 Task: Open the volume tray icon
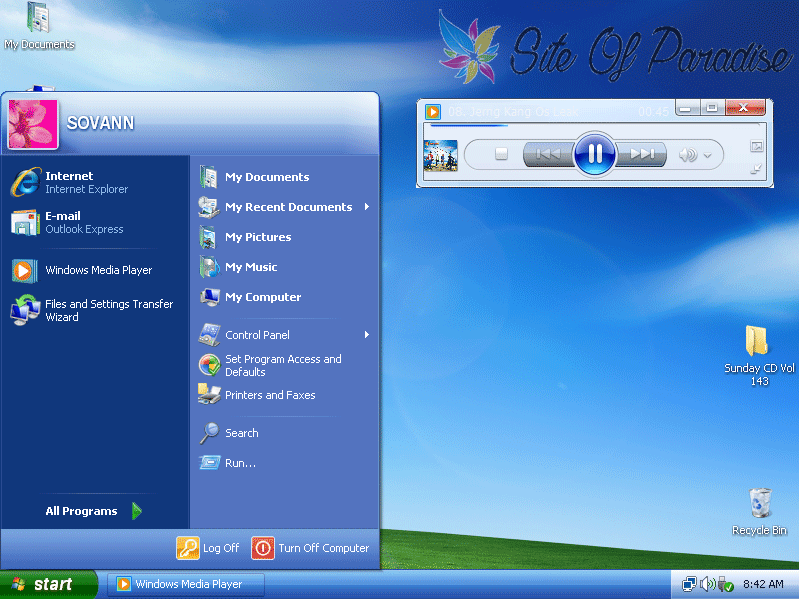pos(707,584)
